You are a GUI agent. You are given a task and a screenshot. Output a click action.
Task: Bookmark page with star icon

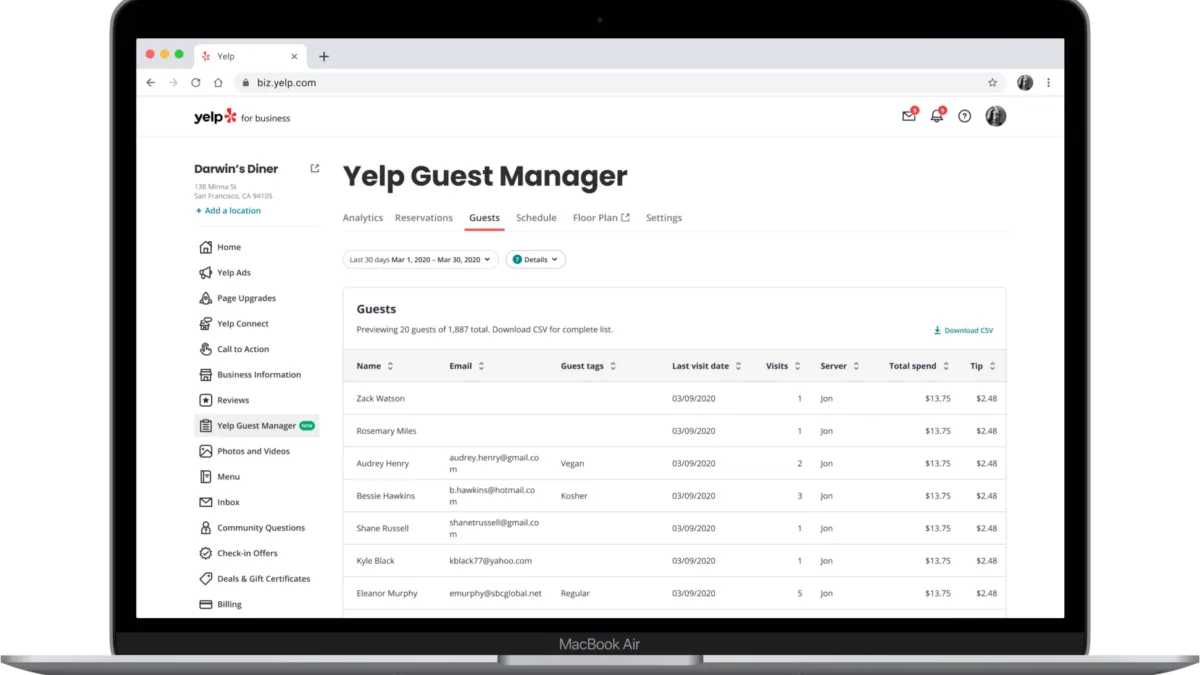click(x=992, y=83)
